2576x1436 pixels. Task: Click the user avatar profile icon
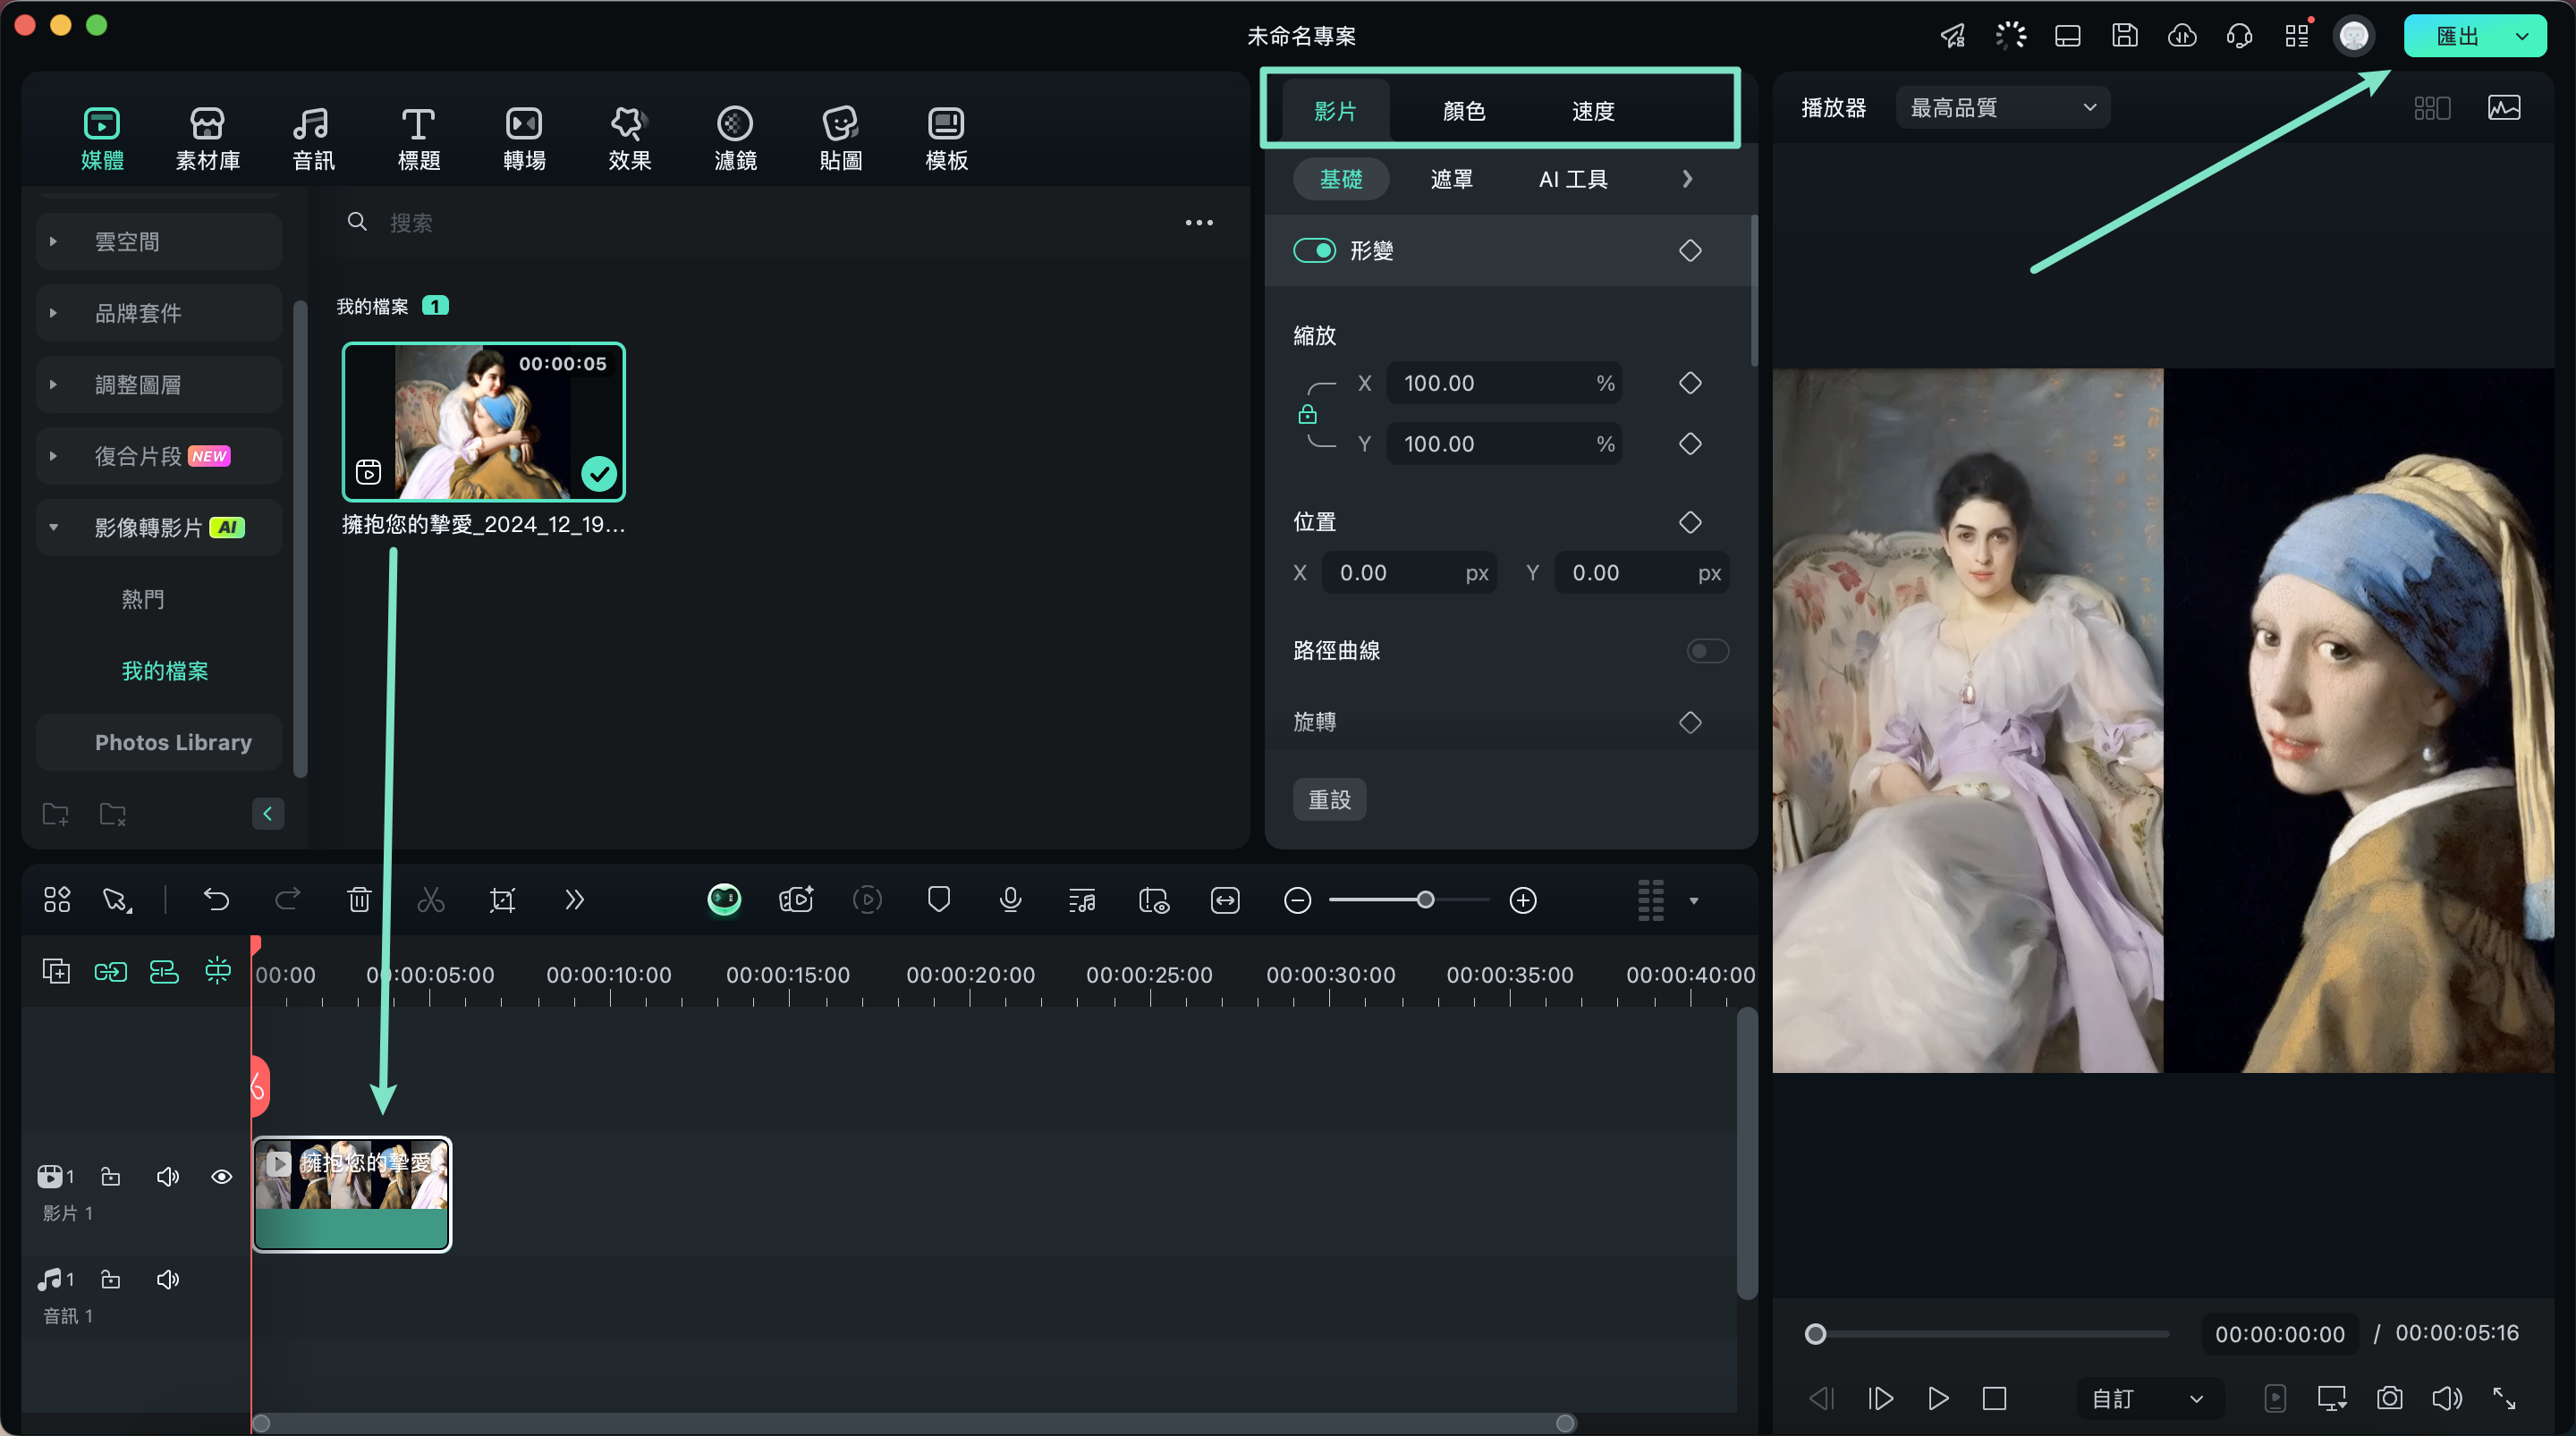(2354, 36)
